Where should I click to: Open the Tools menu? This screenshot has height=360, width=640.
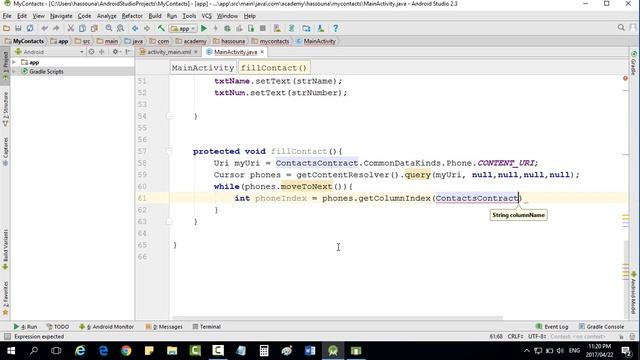point(189,16)
